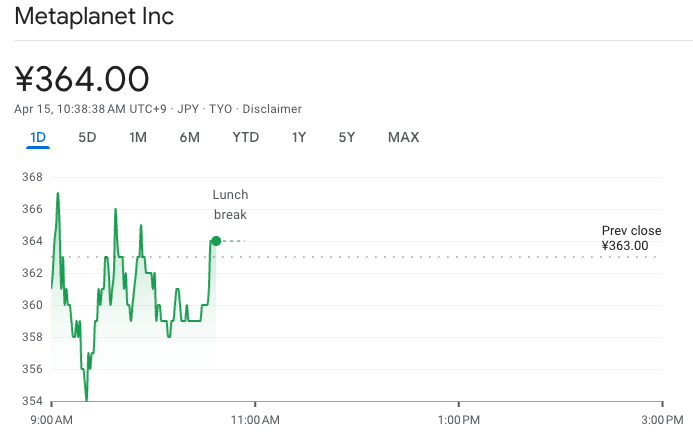Viewport: 693px width, 441px height.
Task: Select the YTD range tab
Action: click(245, 137)
